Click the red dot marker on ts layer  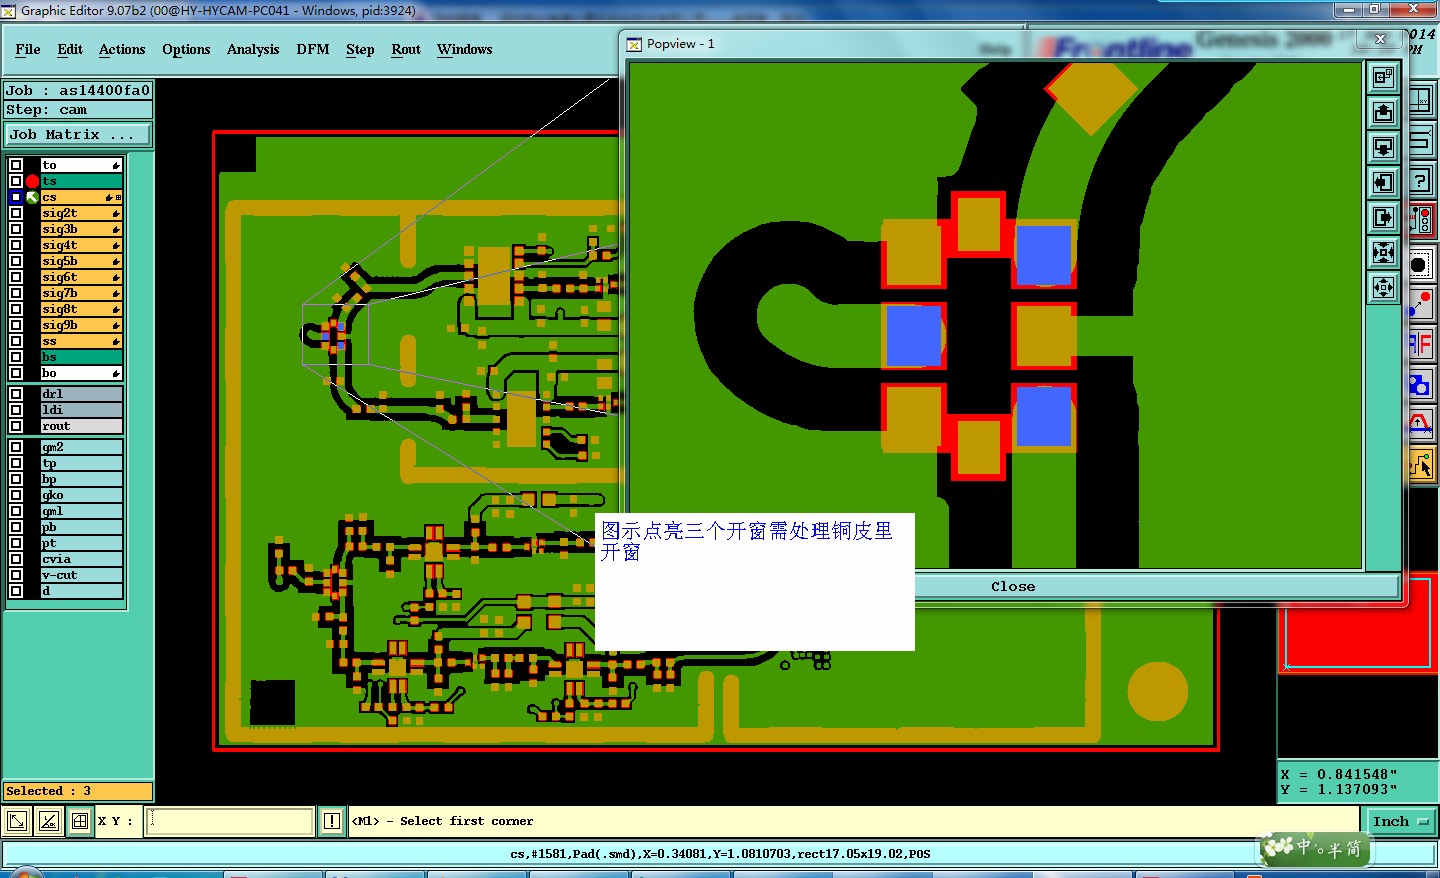32,181
